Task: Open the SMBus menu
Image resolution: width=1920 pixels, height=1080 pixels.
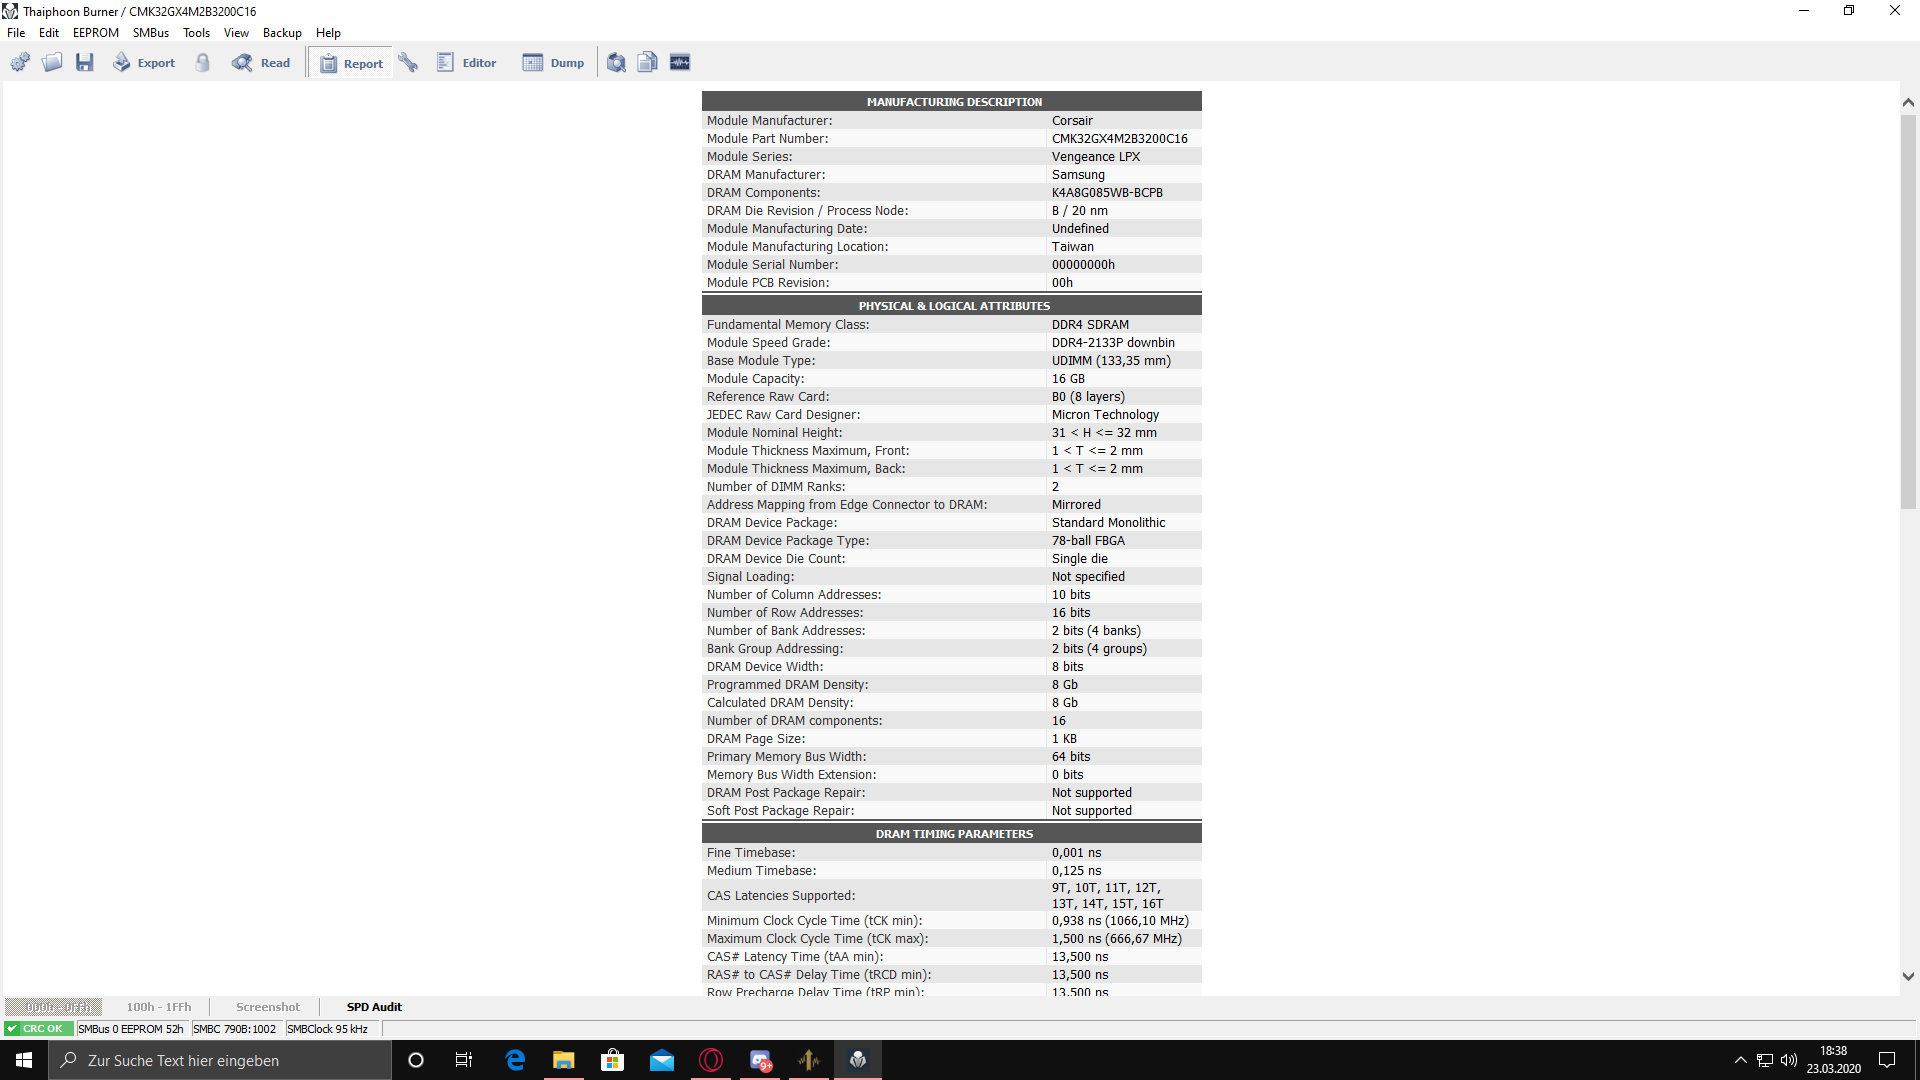Action: [151, 33]
